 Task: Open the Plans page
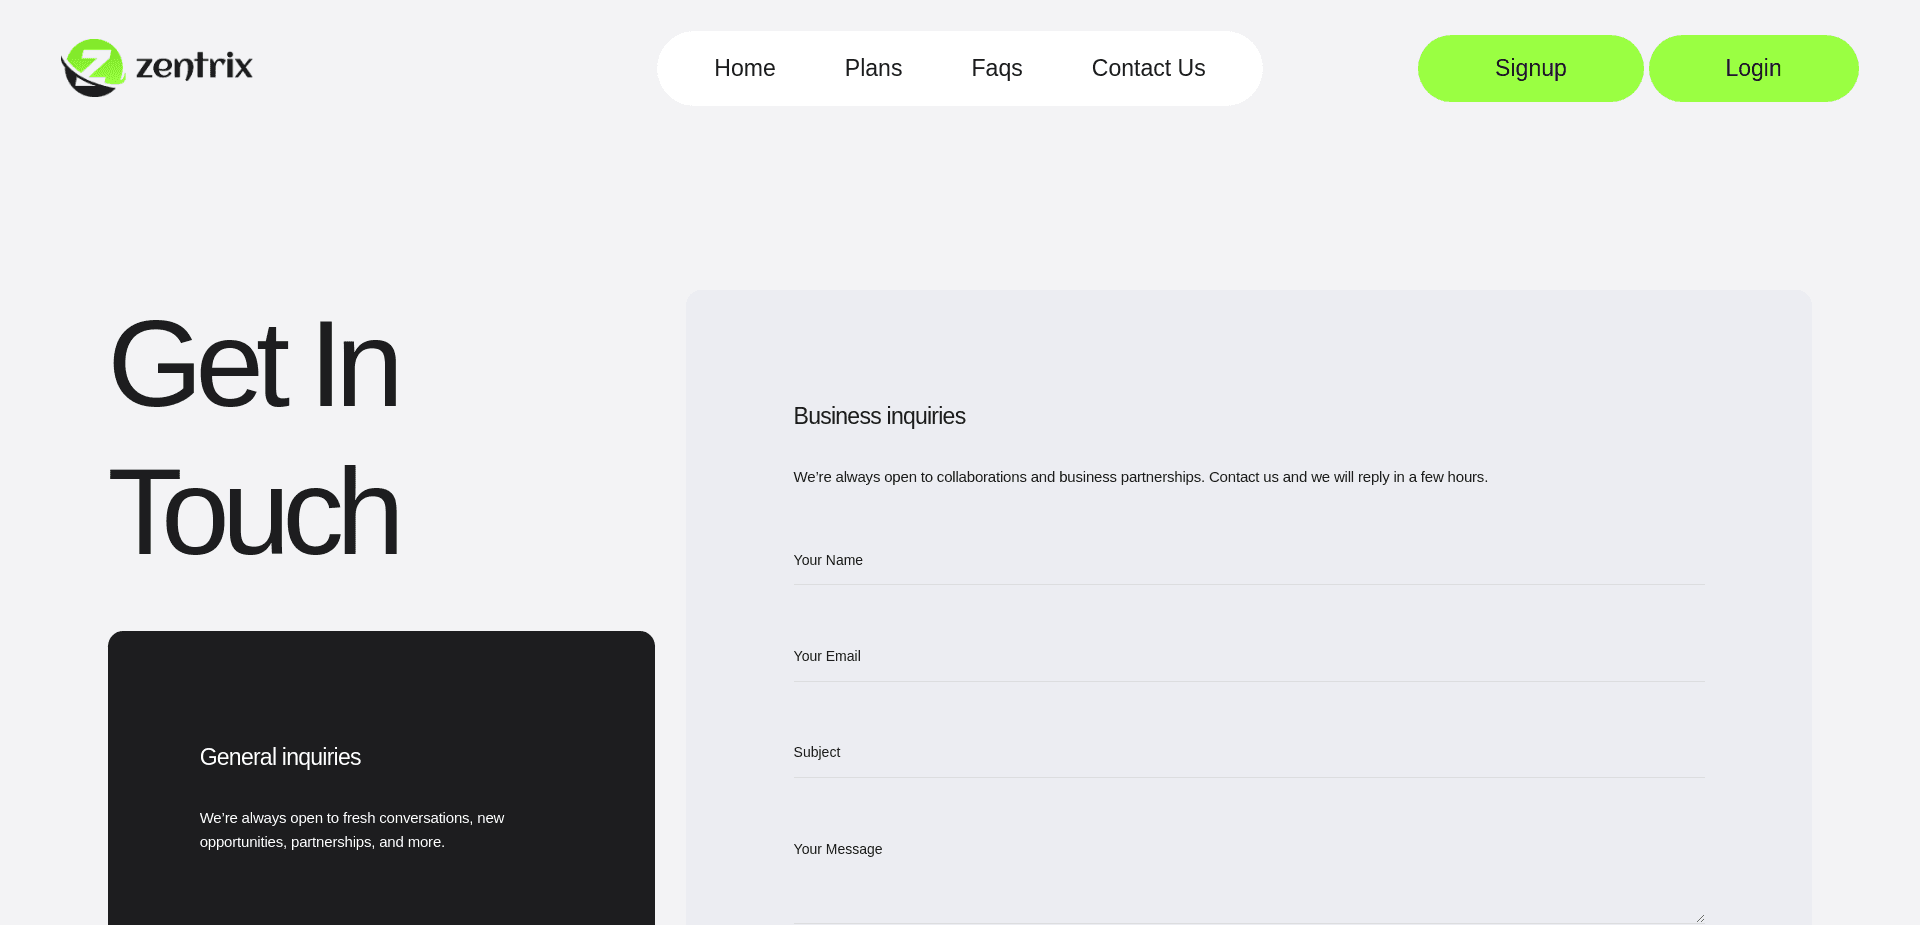pyautogui.click(x=873, y=68)
